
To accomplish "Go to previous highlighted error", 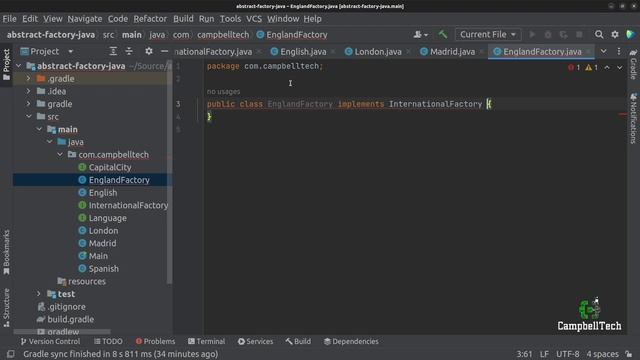I will (x=607, y=67).
